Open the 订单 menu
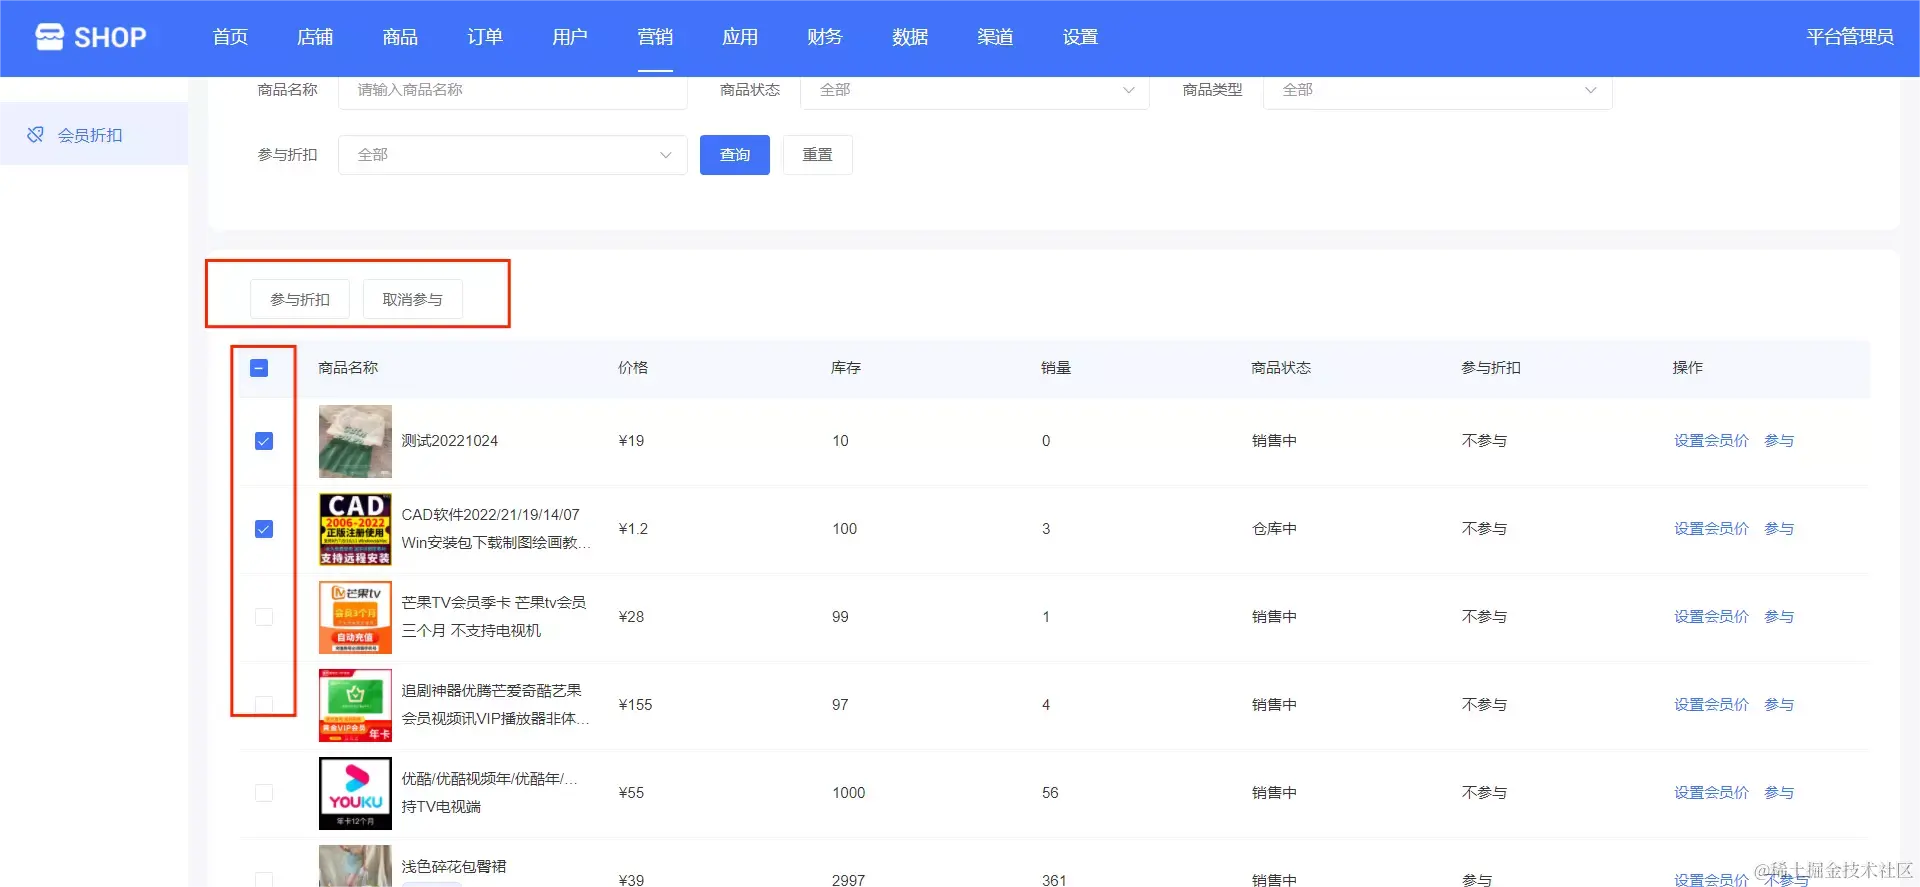 pyautogui.click(x=485, y=37)
